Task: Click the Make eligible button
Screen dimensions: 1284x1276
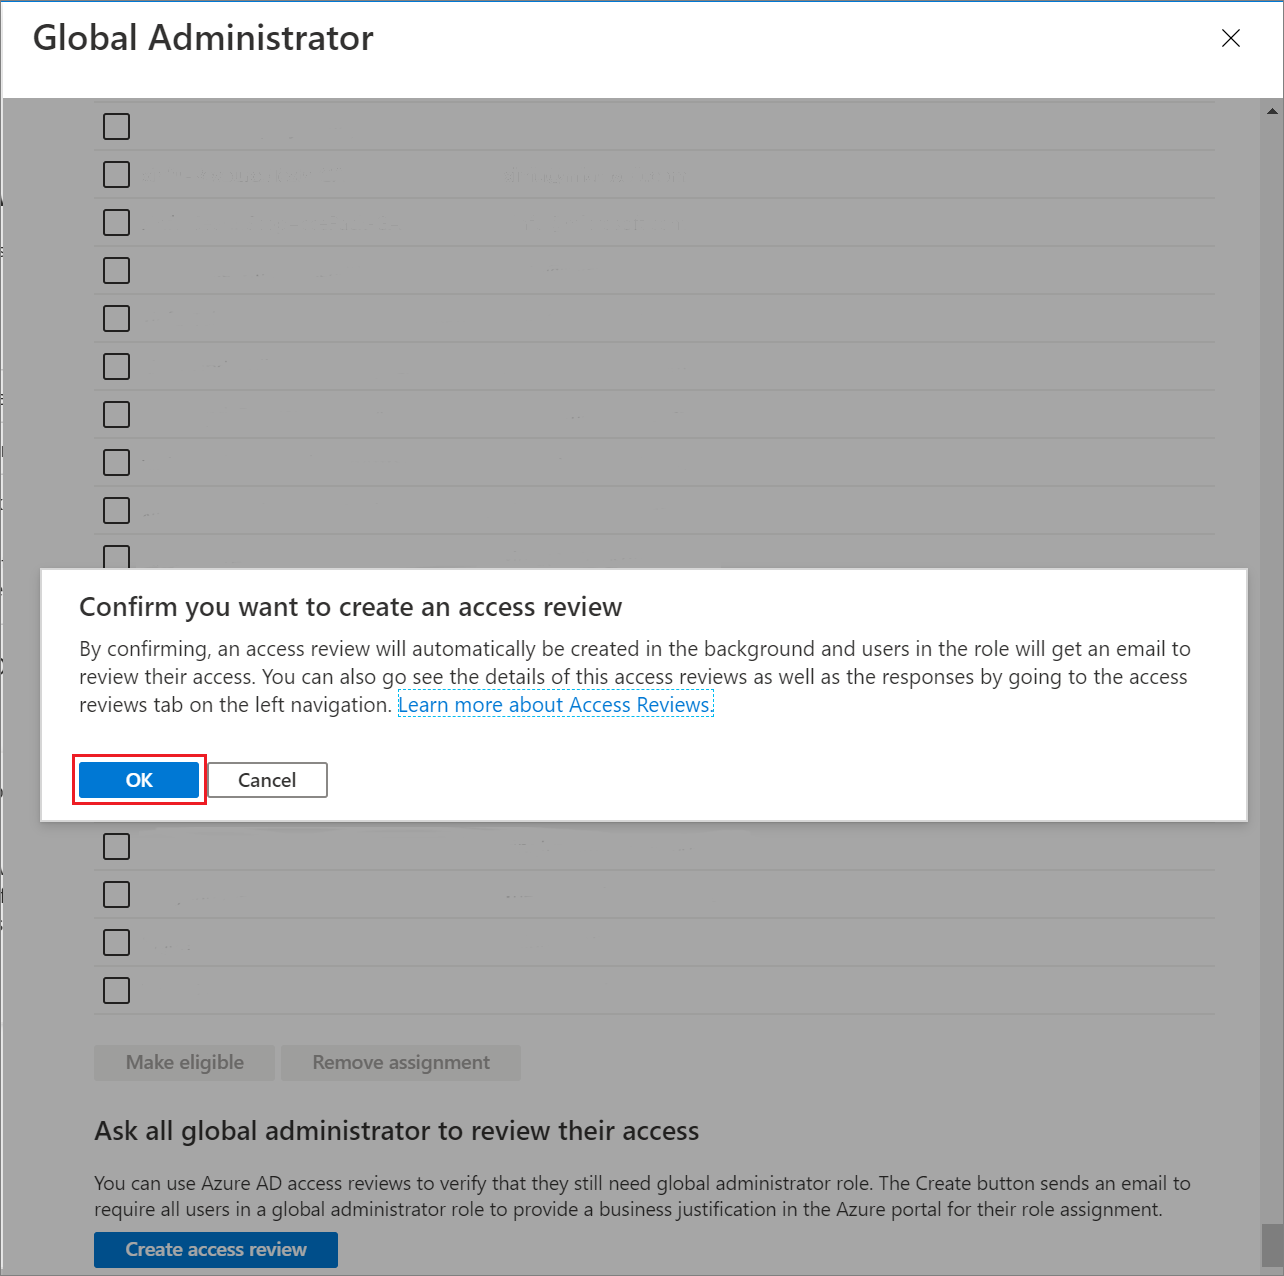Action: 184,1062
